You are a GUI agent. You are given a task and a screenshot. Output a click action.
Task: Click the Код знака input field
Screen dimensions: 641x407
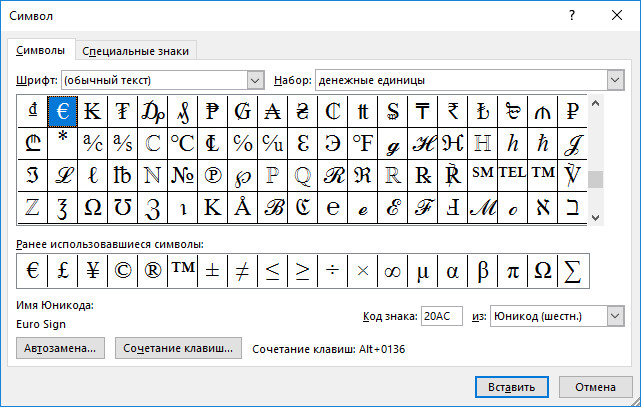tap(442, 316)
